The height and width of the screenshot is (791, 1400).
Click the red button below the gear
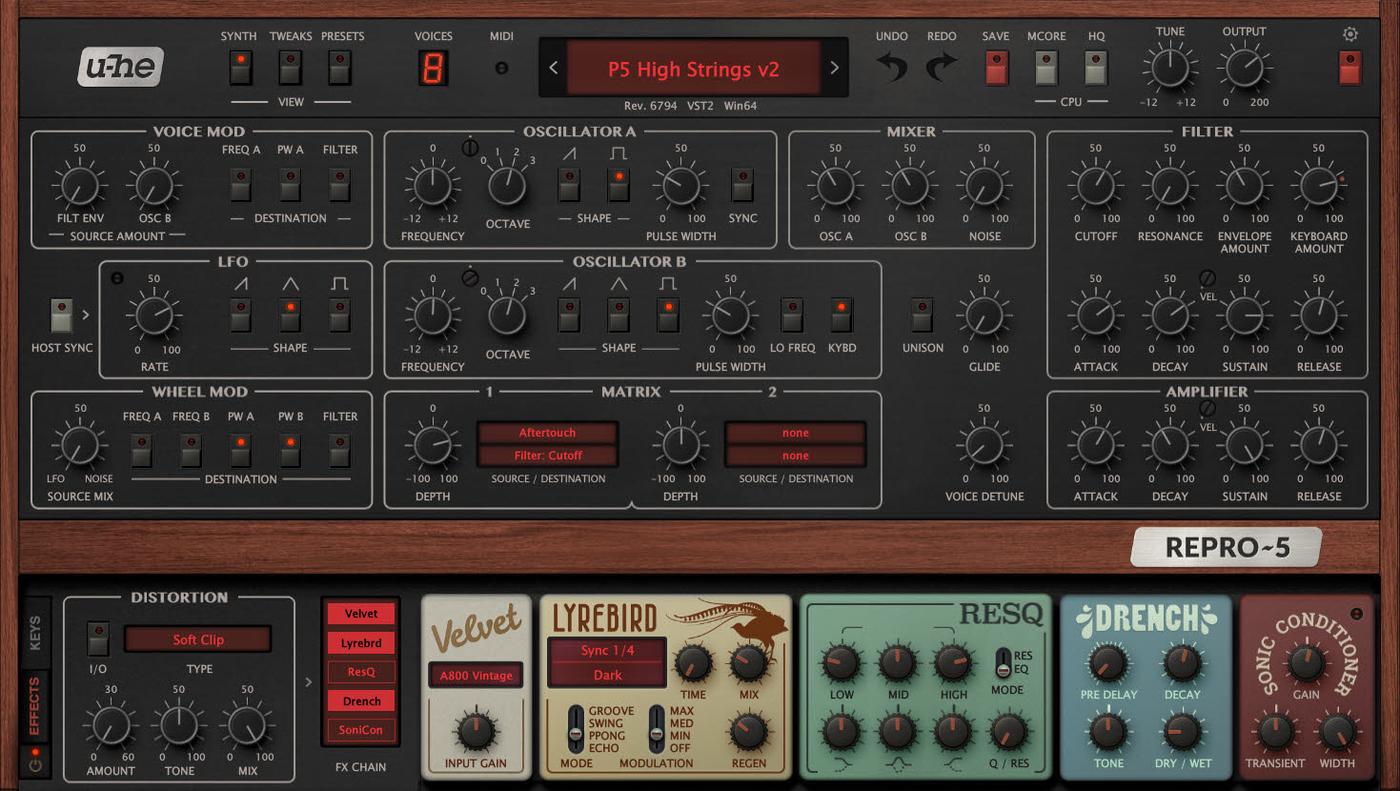(1350, 68)
